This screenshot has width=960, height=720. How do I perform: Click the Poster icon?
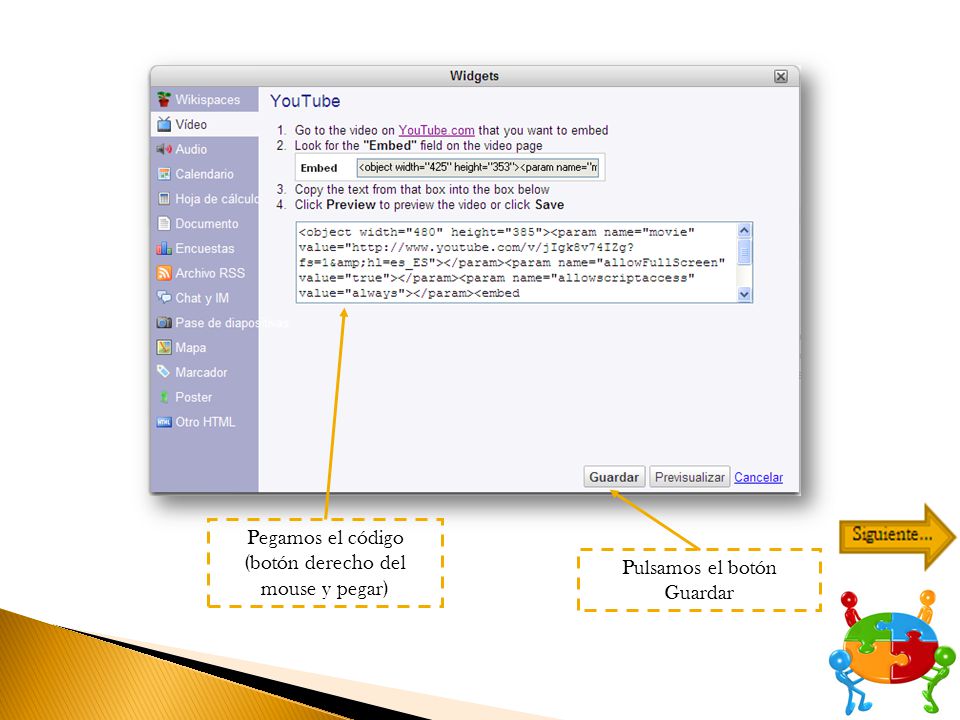(163, 397)
